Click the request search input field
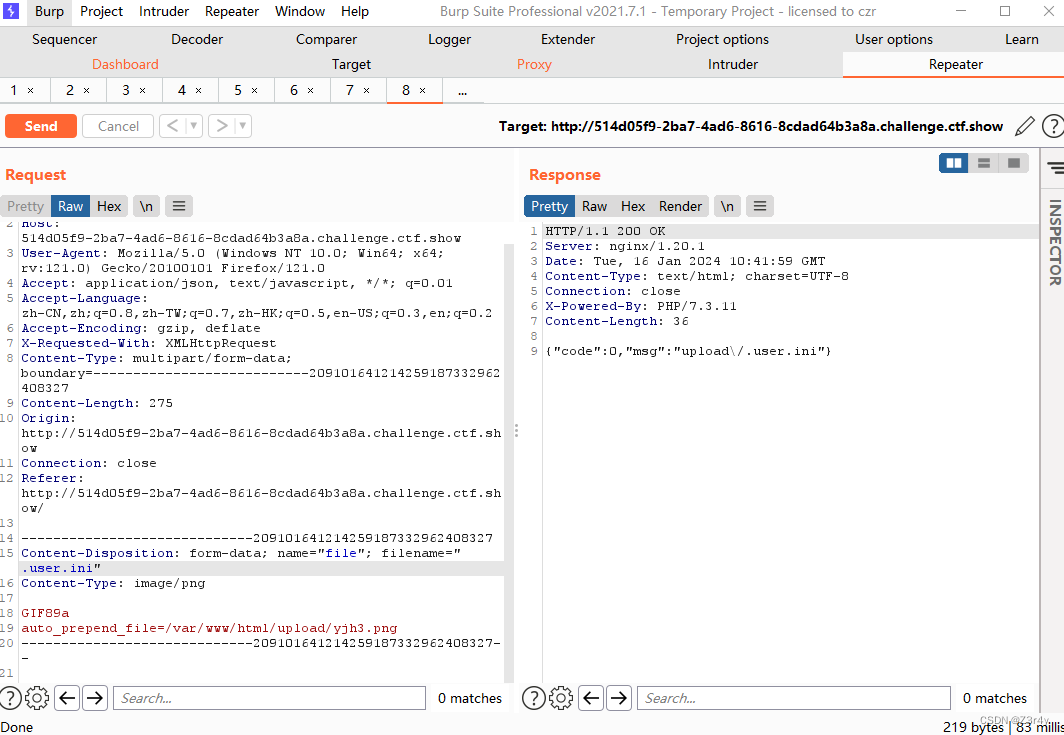This screenshot has height=735, width=1064. pyautogui.click(x=269, y=698)
